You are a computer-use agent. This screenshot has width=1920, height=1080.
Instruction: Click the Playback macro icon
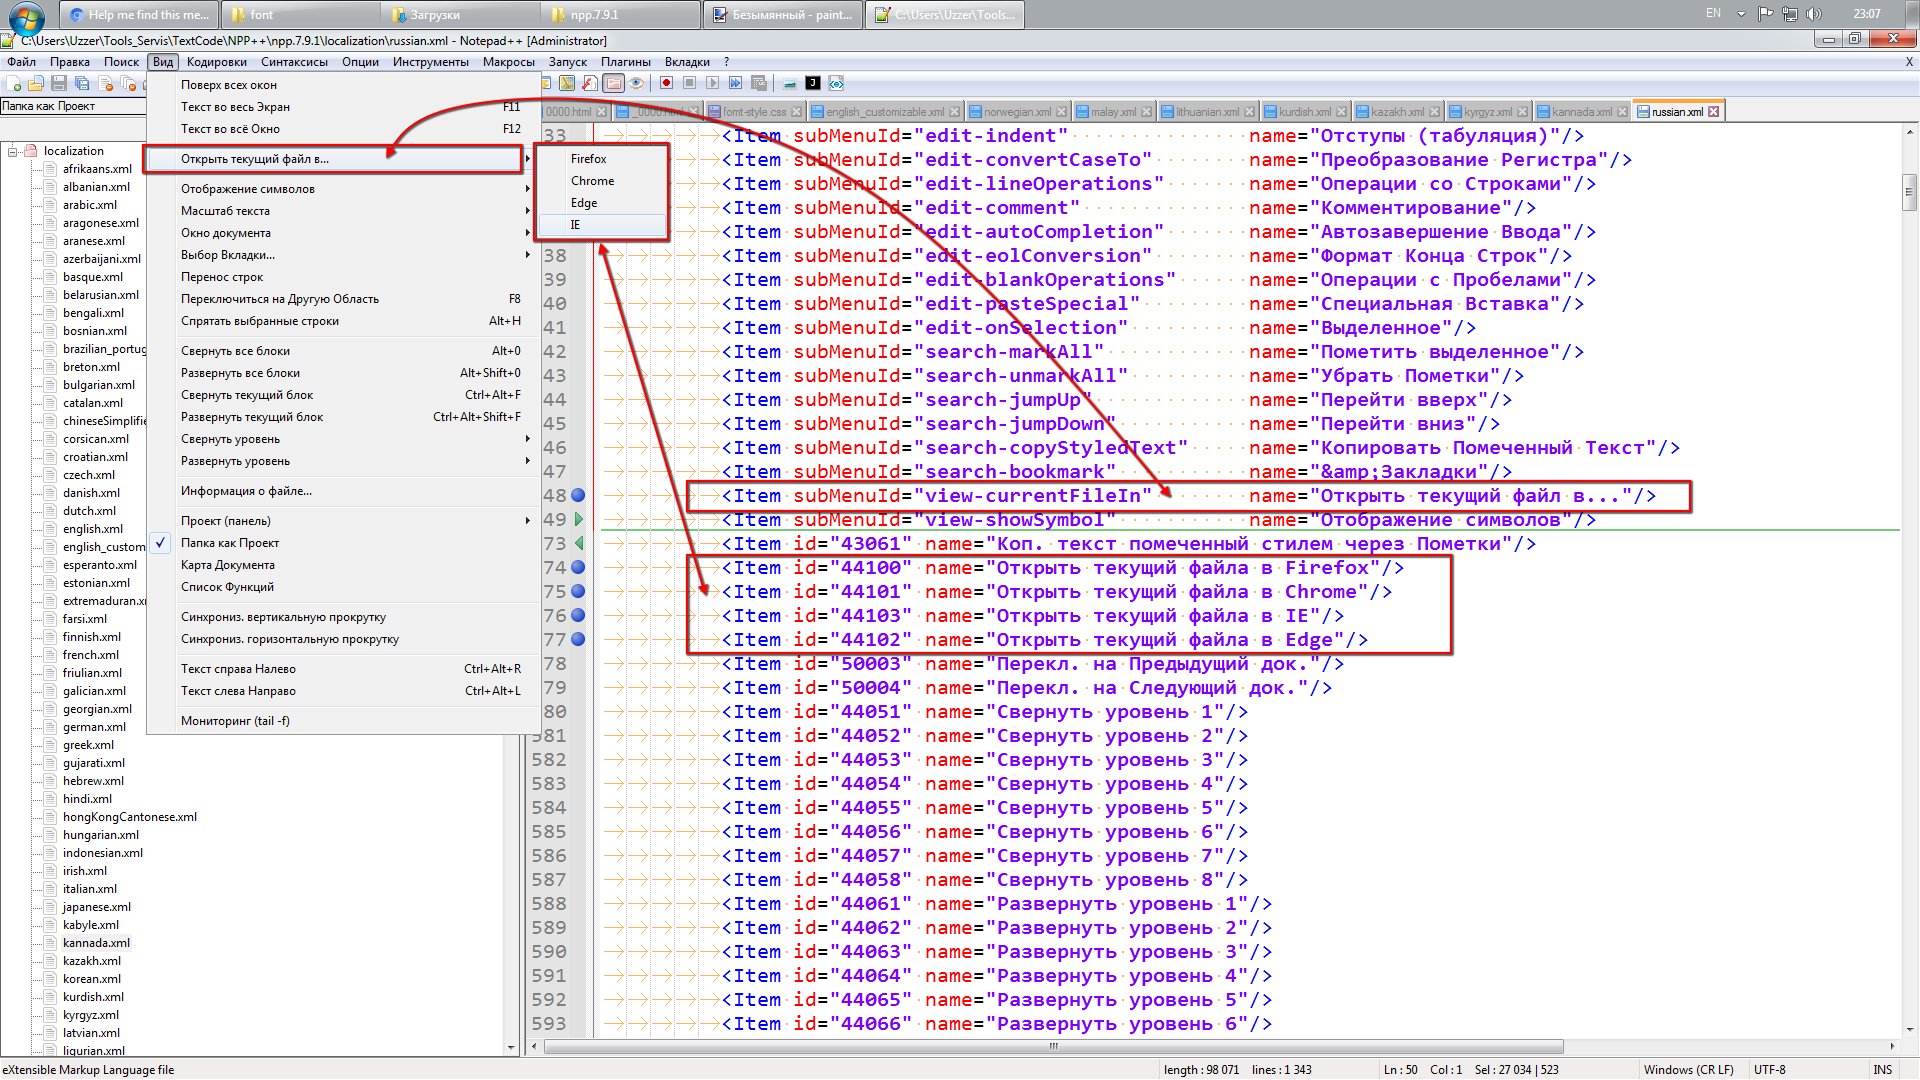[x=712, y=83]
